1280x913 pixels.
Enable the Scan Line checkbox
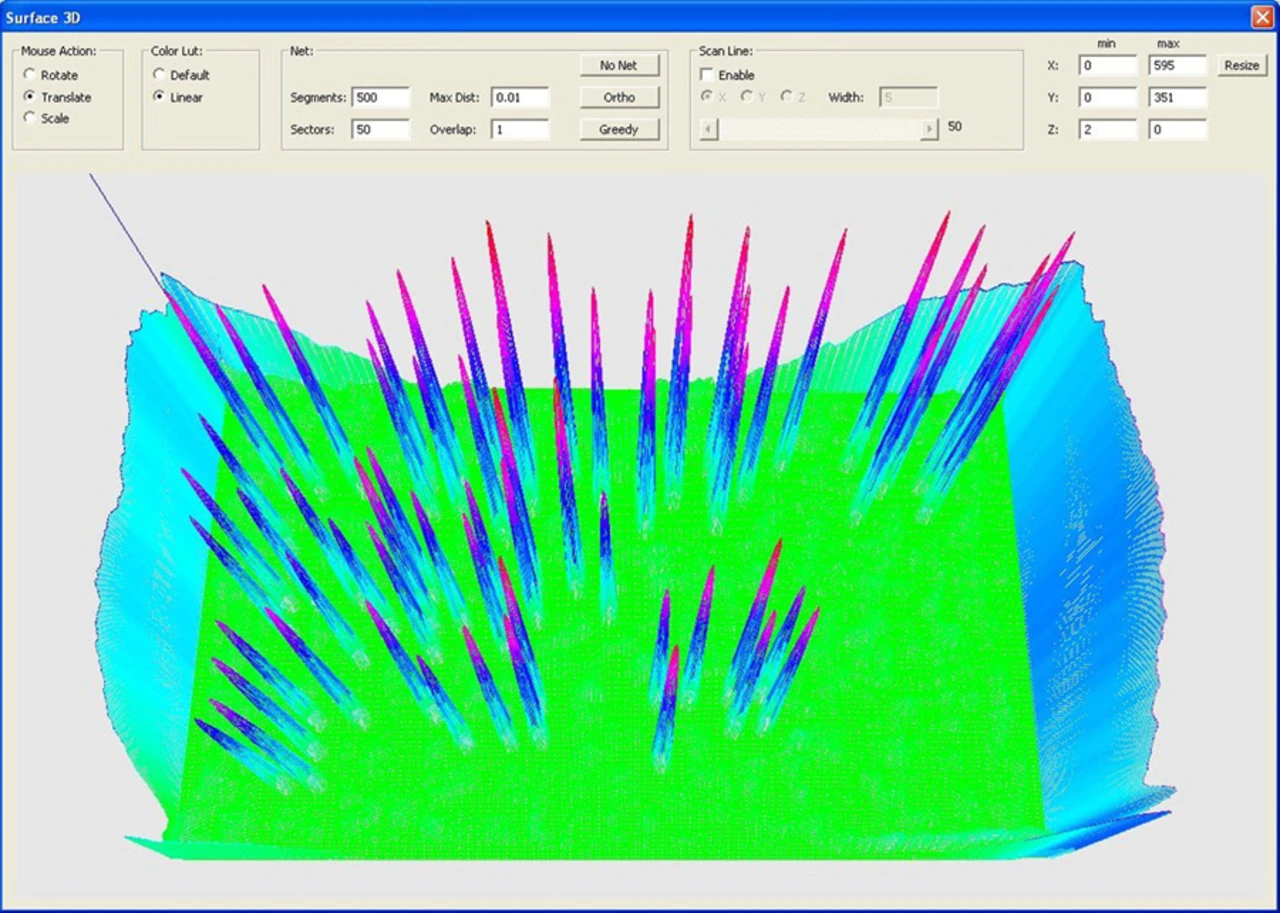point(707,75)
